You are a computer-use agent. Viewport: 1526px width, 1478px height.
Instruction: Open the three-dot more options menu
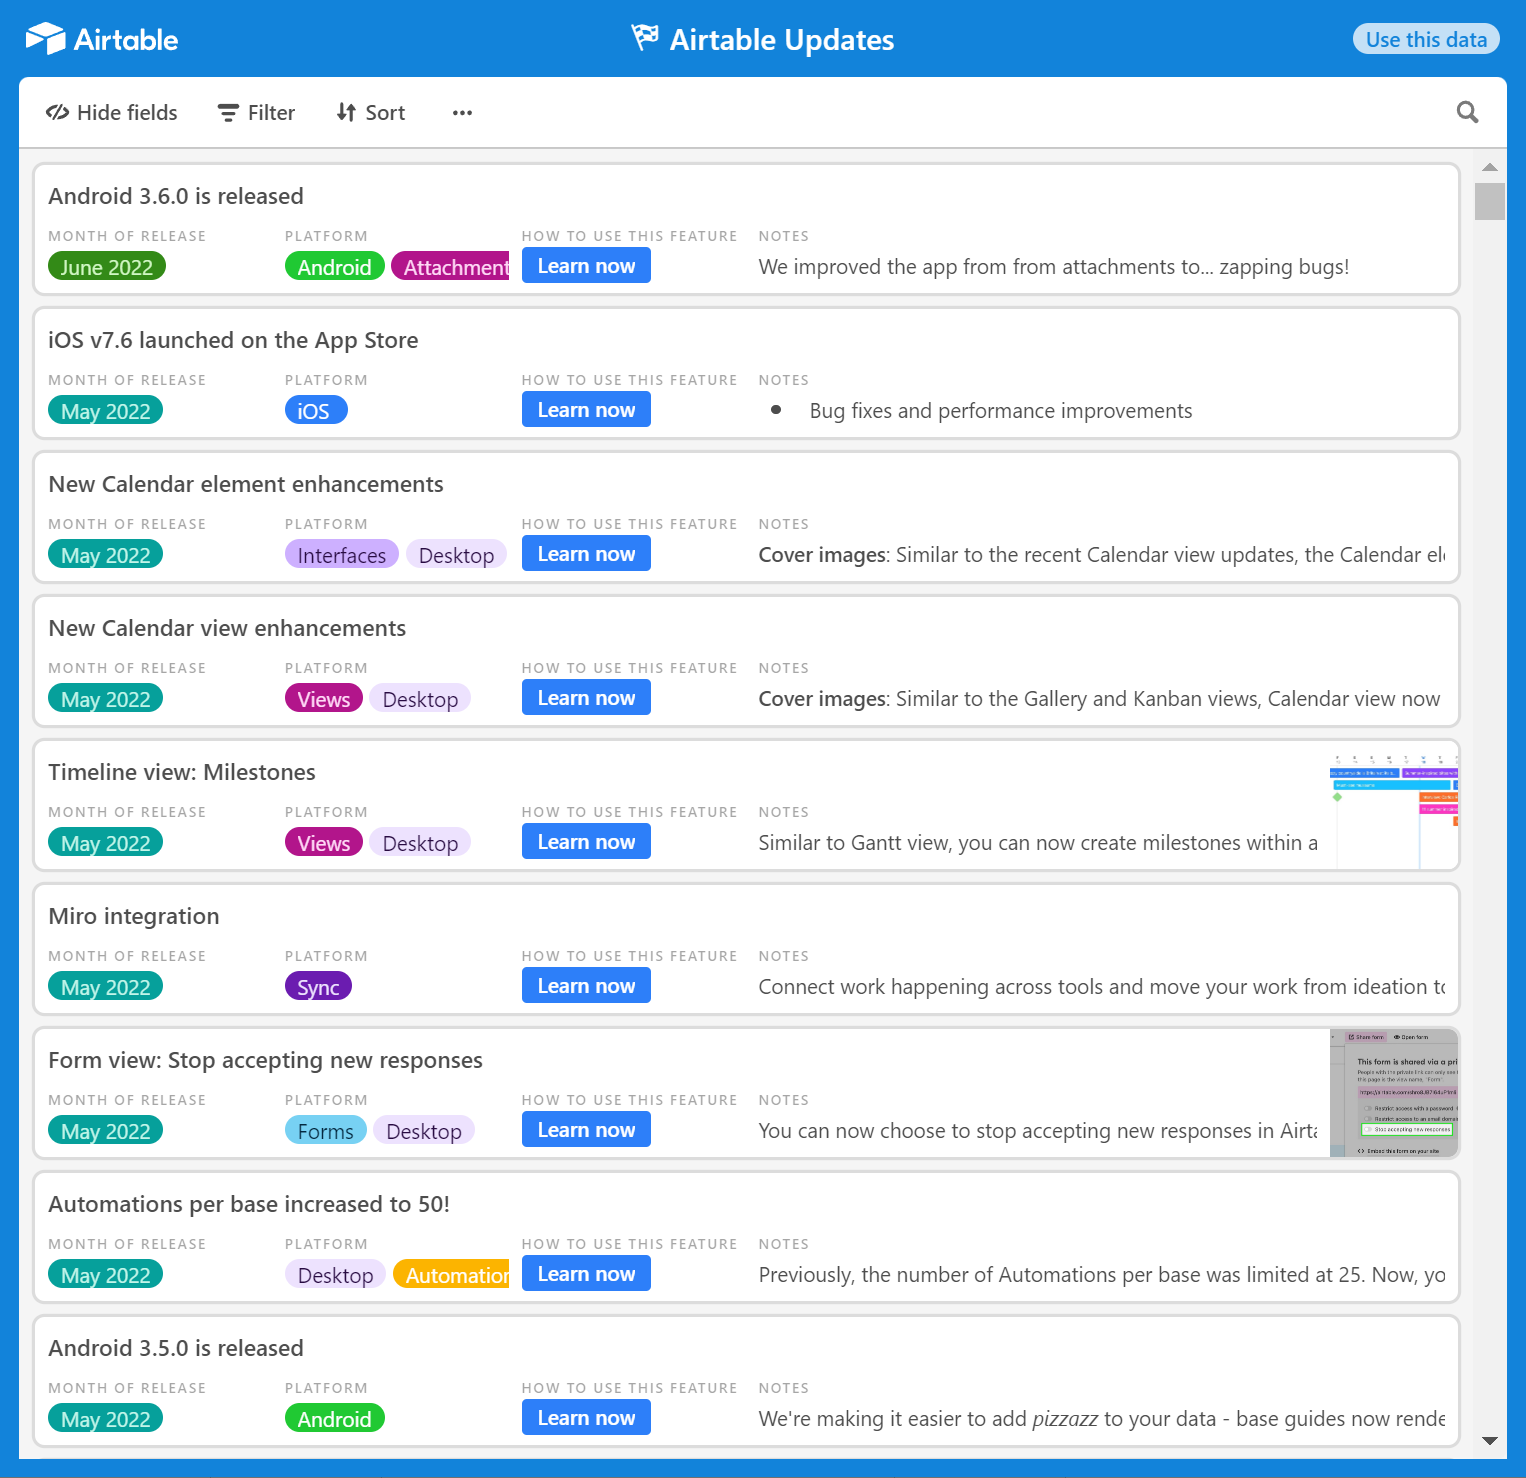click(x=462, y=113)
